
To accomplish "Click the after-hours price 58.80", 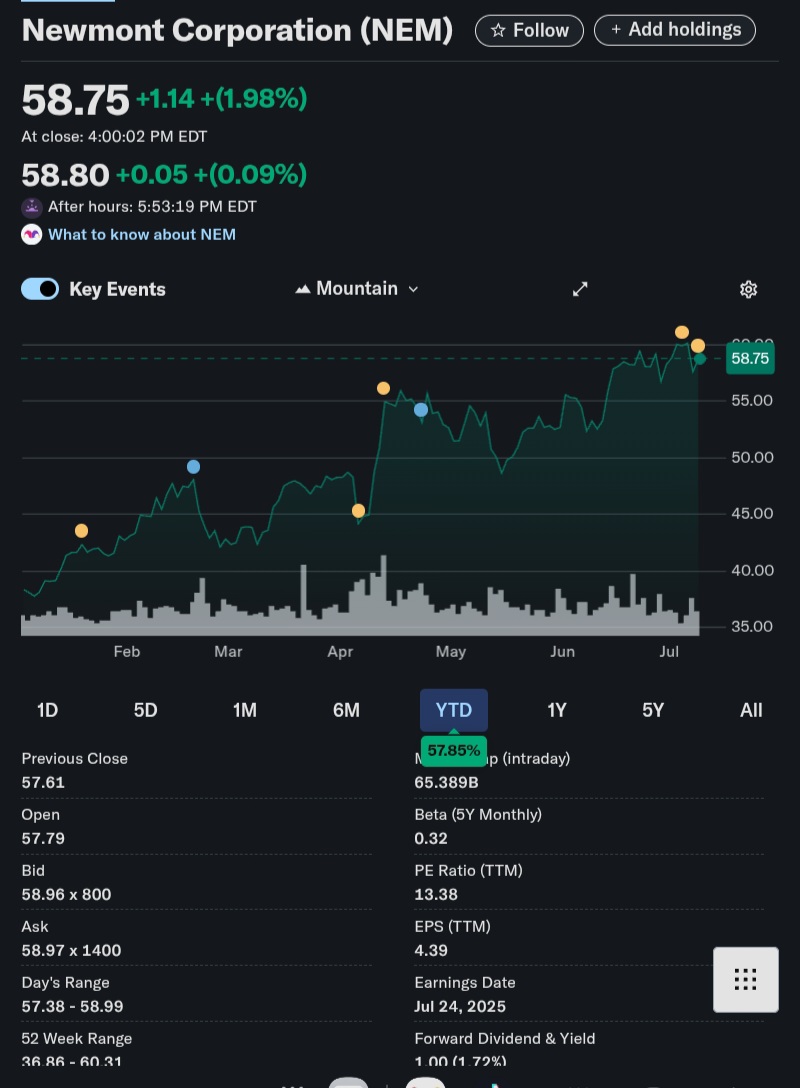I will (x=65, y=175).
